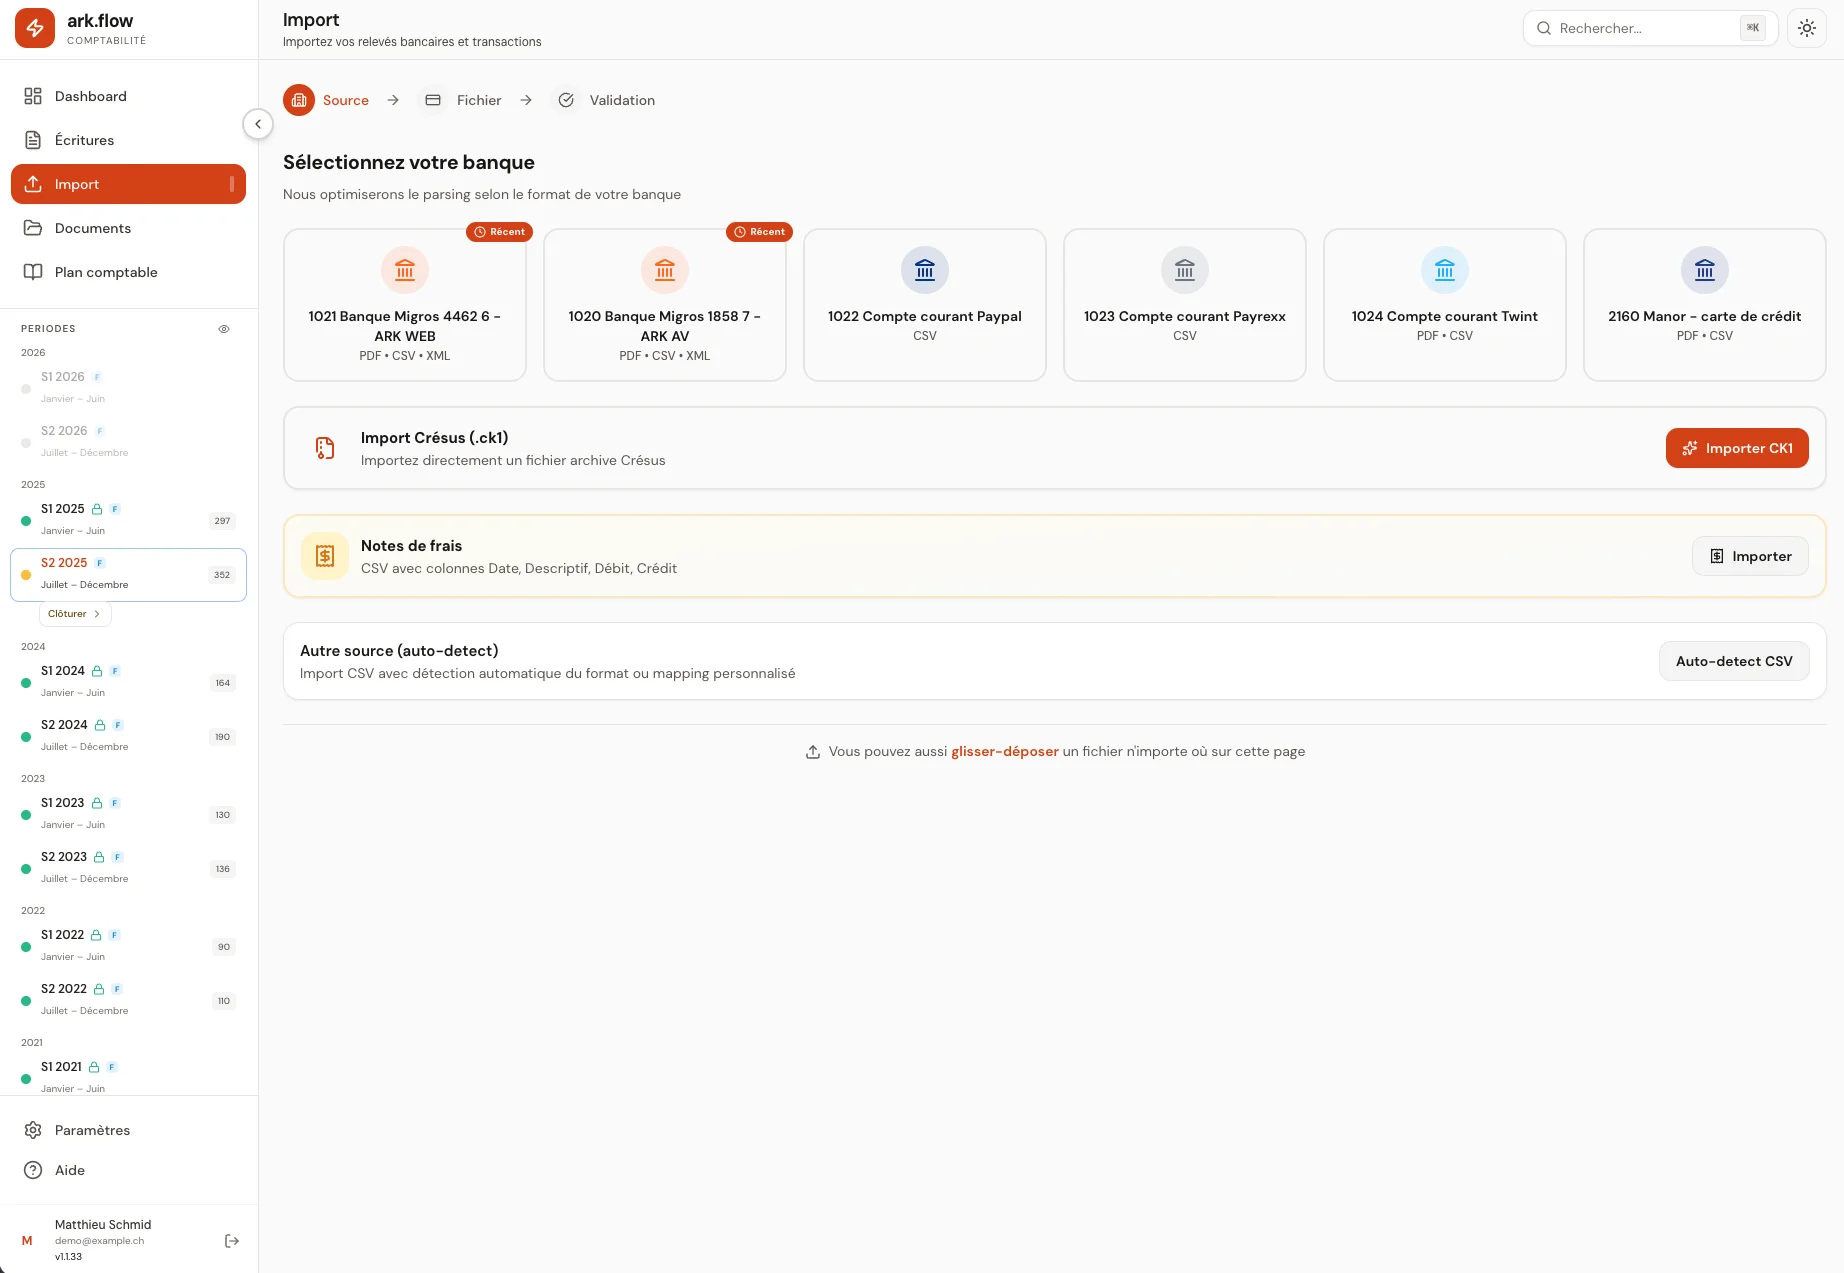Screen dimensions: 1844x1273
Task: Expand Clôturer for S2 2025
Action: [x=74, y=613]
